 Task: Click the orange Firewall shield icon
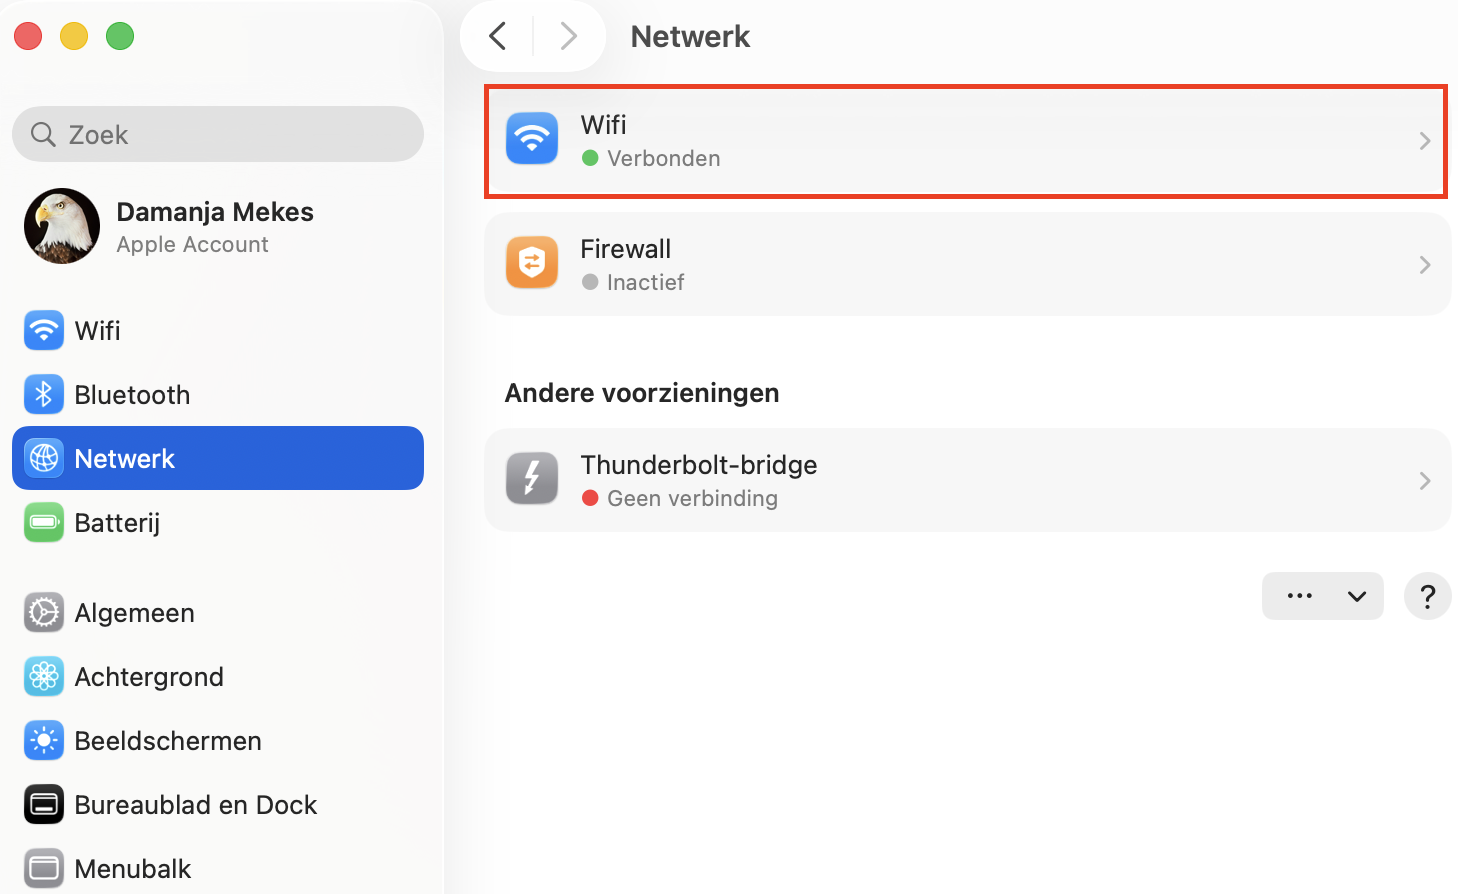click(x=531, y=262)
